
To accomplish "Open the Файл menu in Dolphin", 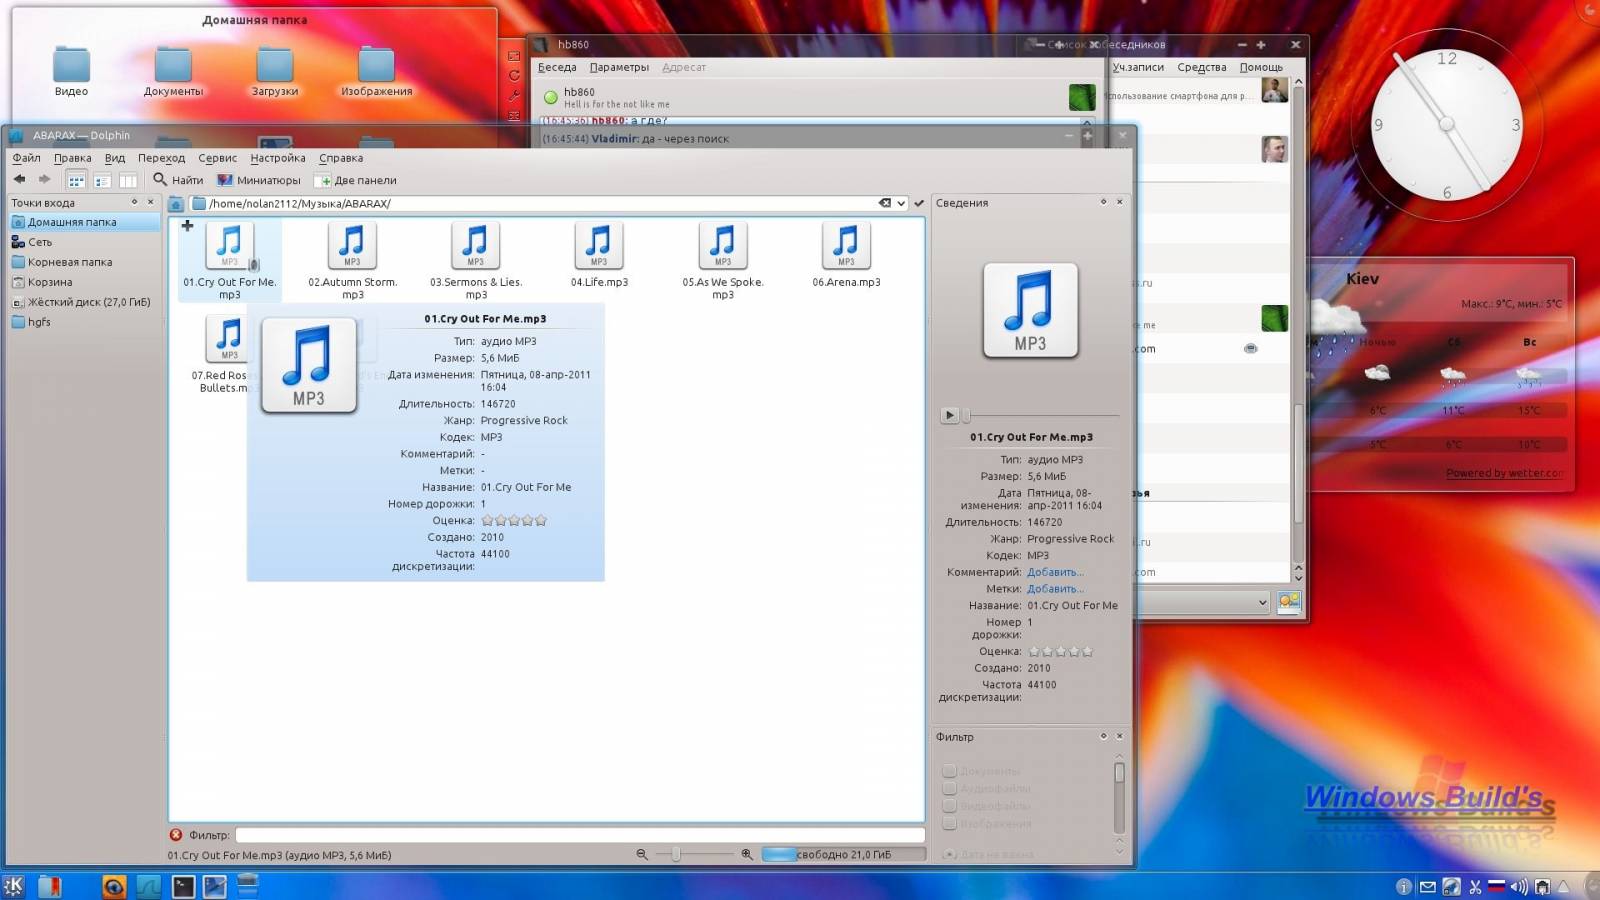I will (x=26, y=158).
